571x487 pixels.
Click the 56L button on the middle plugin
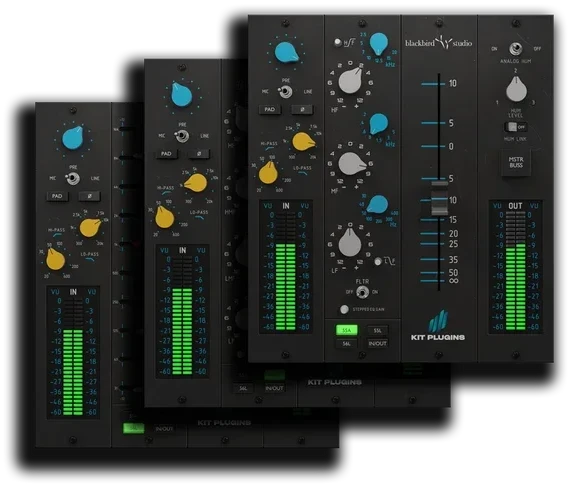click(x=243, y=388)
